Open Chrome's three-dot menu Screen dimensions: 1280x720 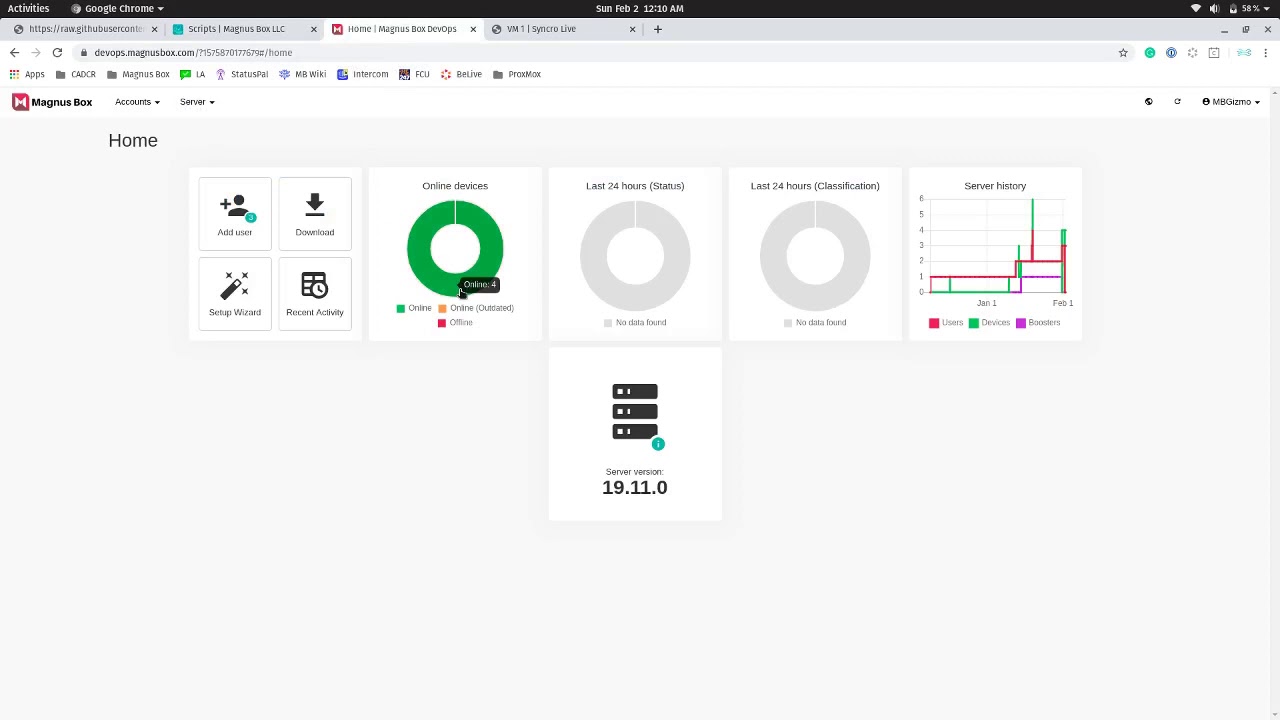1265,53
